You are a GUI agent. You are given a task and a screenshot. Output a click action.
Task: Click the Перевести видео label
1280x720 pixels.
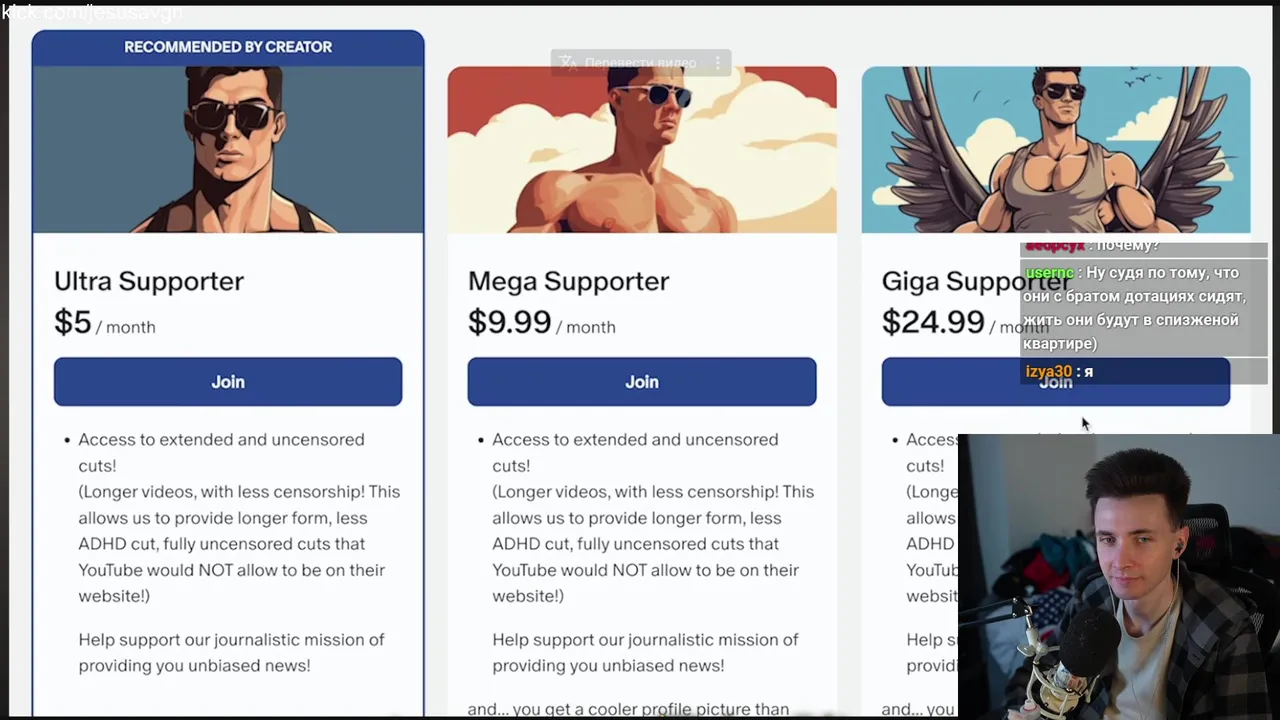click(640, 63)
